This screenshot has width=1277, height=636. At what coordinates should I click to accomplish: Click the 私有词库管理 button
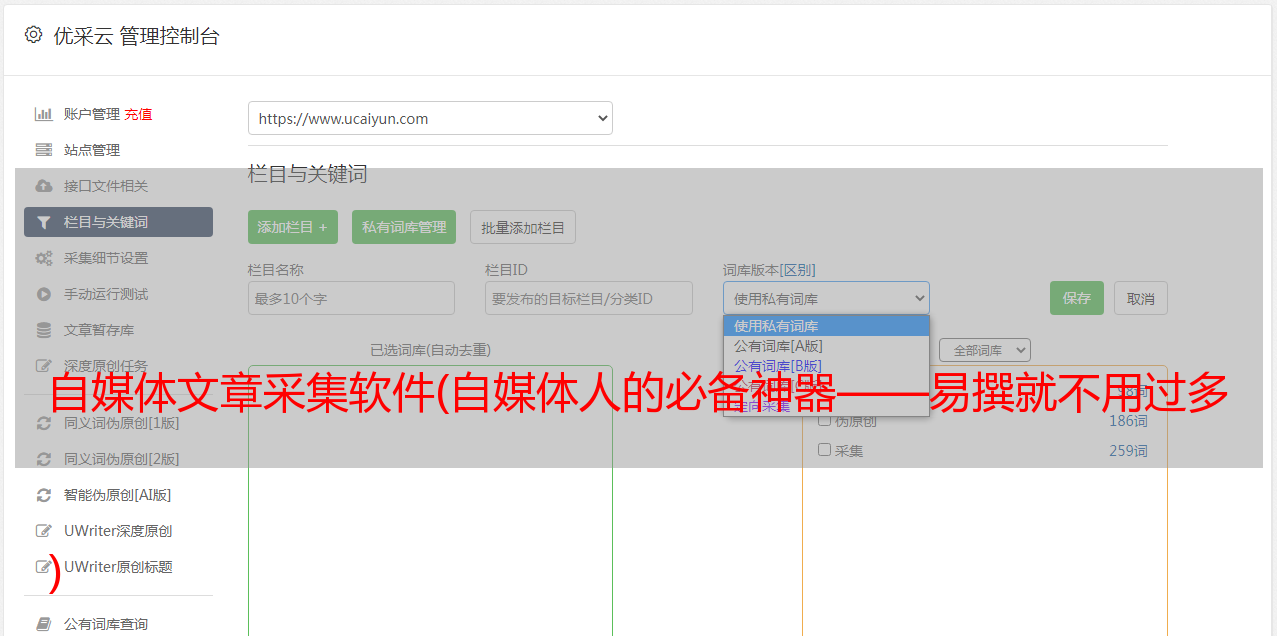click(404, 227)
